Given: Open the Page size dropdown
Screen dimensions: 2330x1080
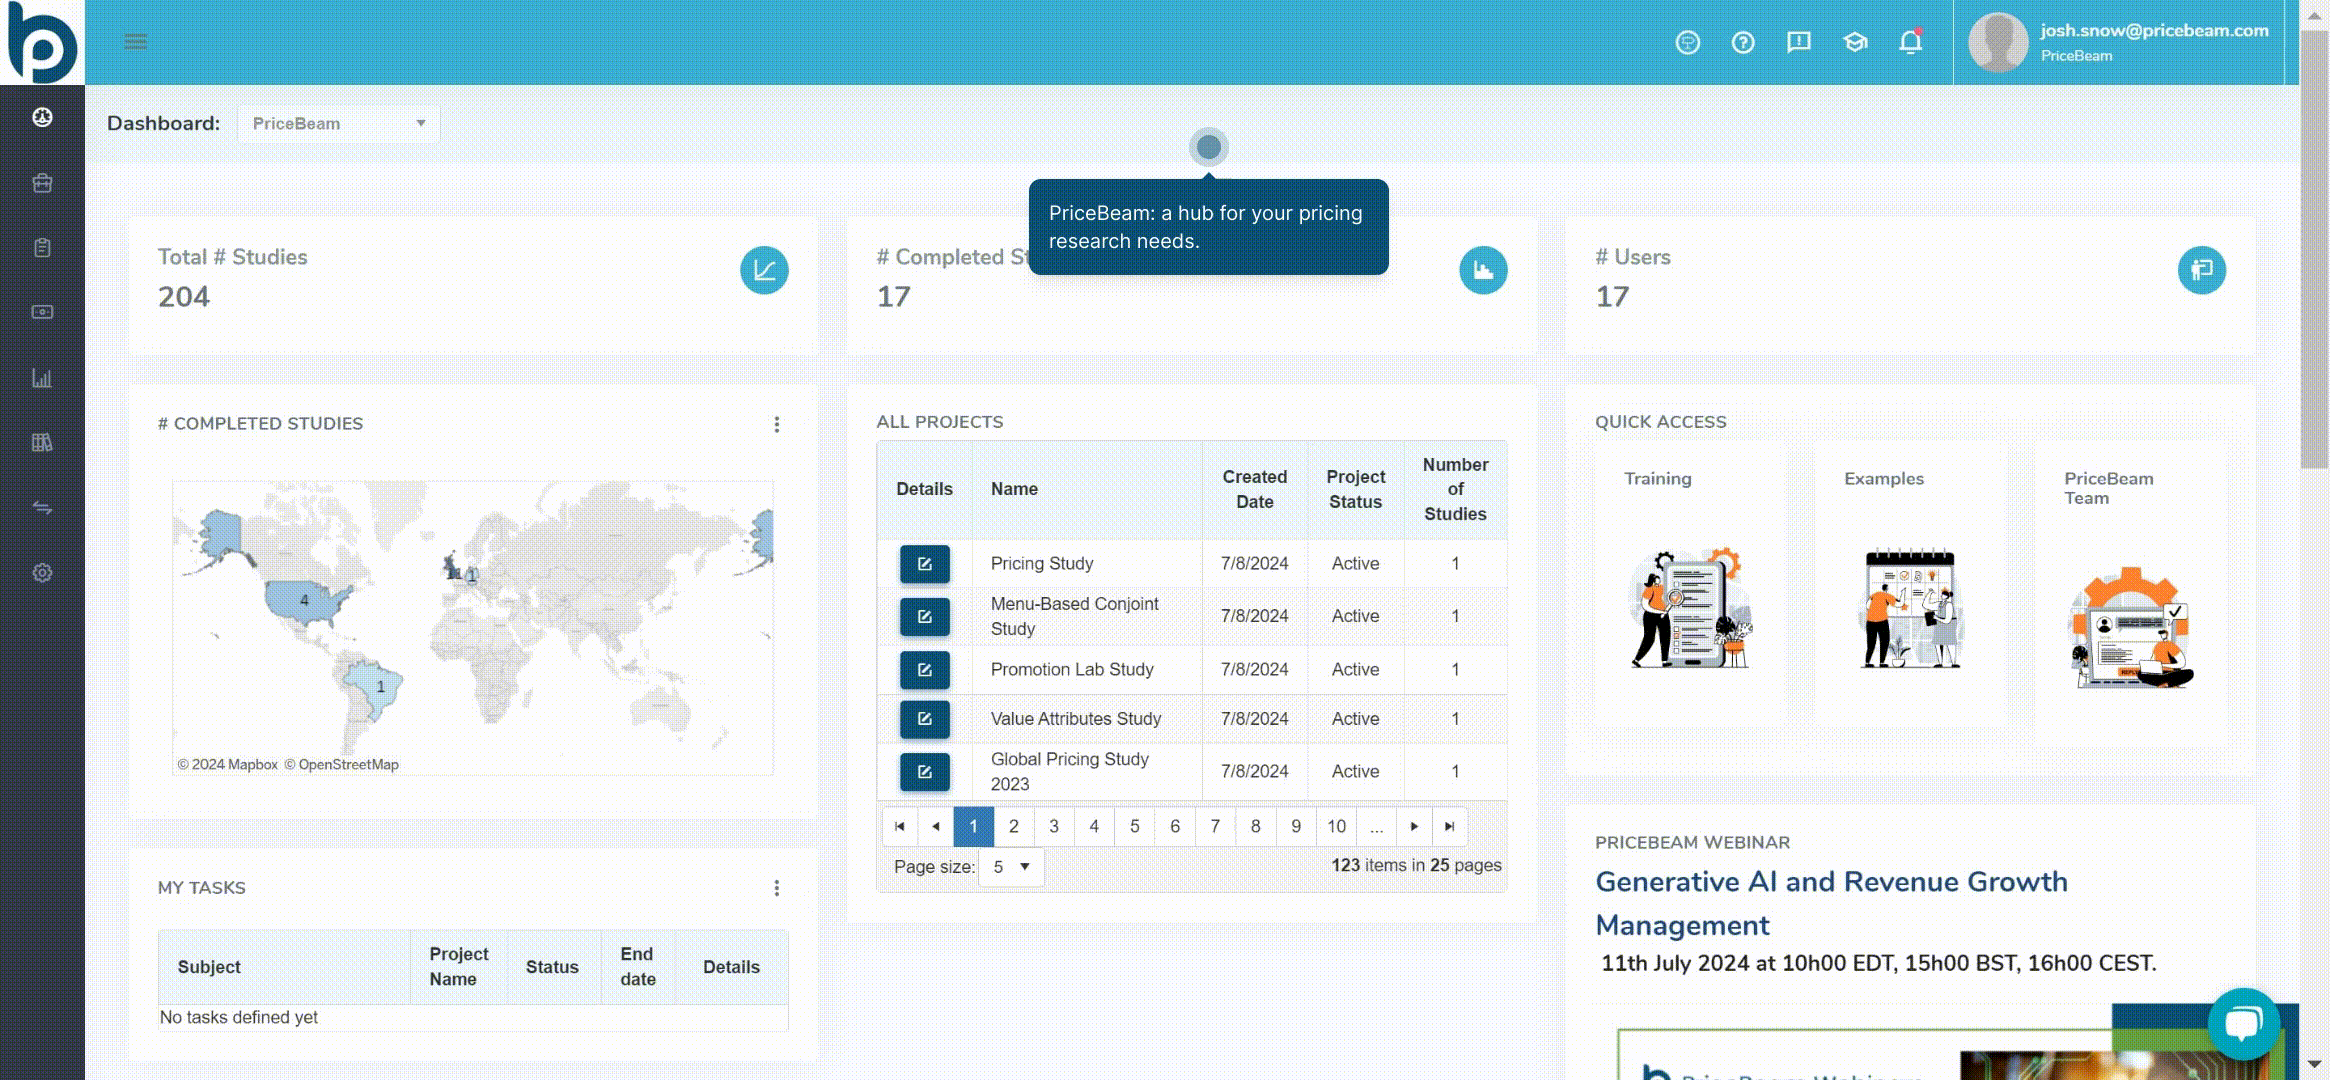Looking at the screenshot, I should tap(1012, 867).
